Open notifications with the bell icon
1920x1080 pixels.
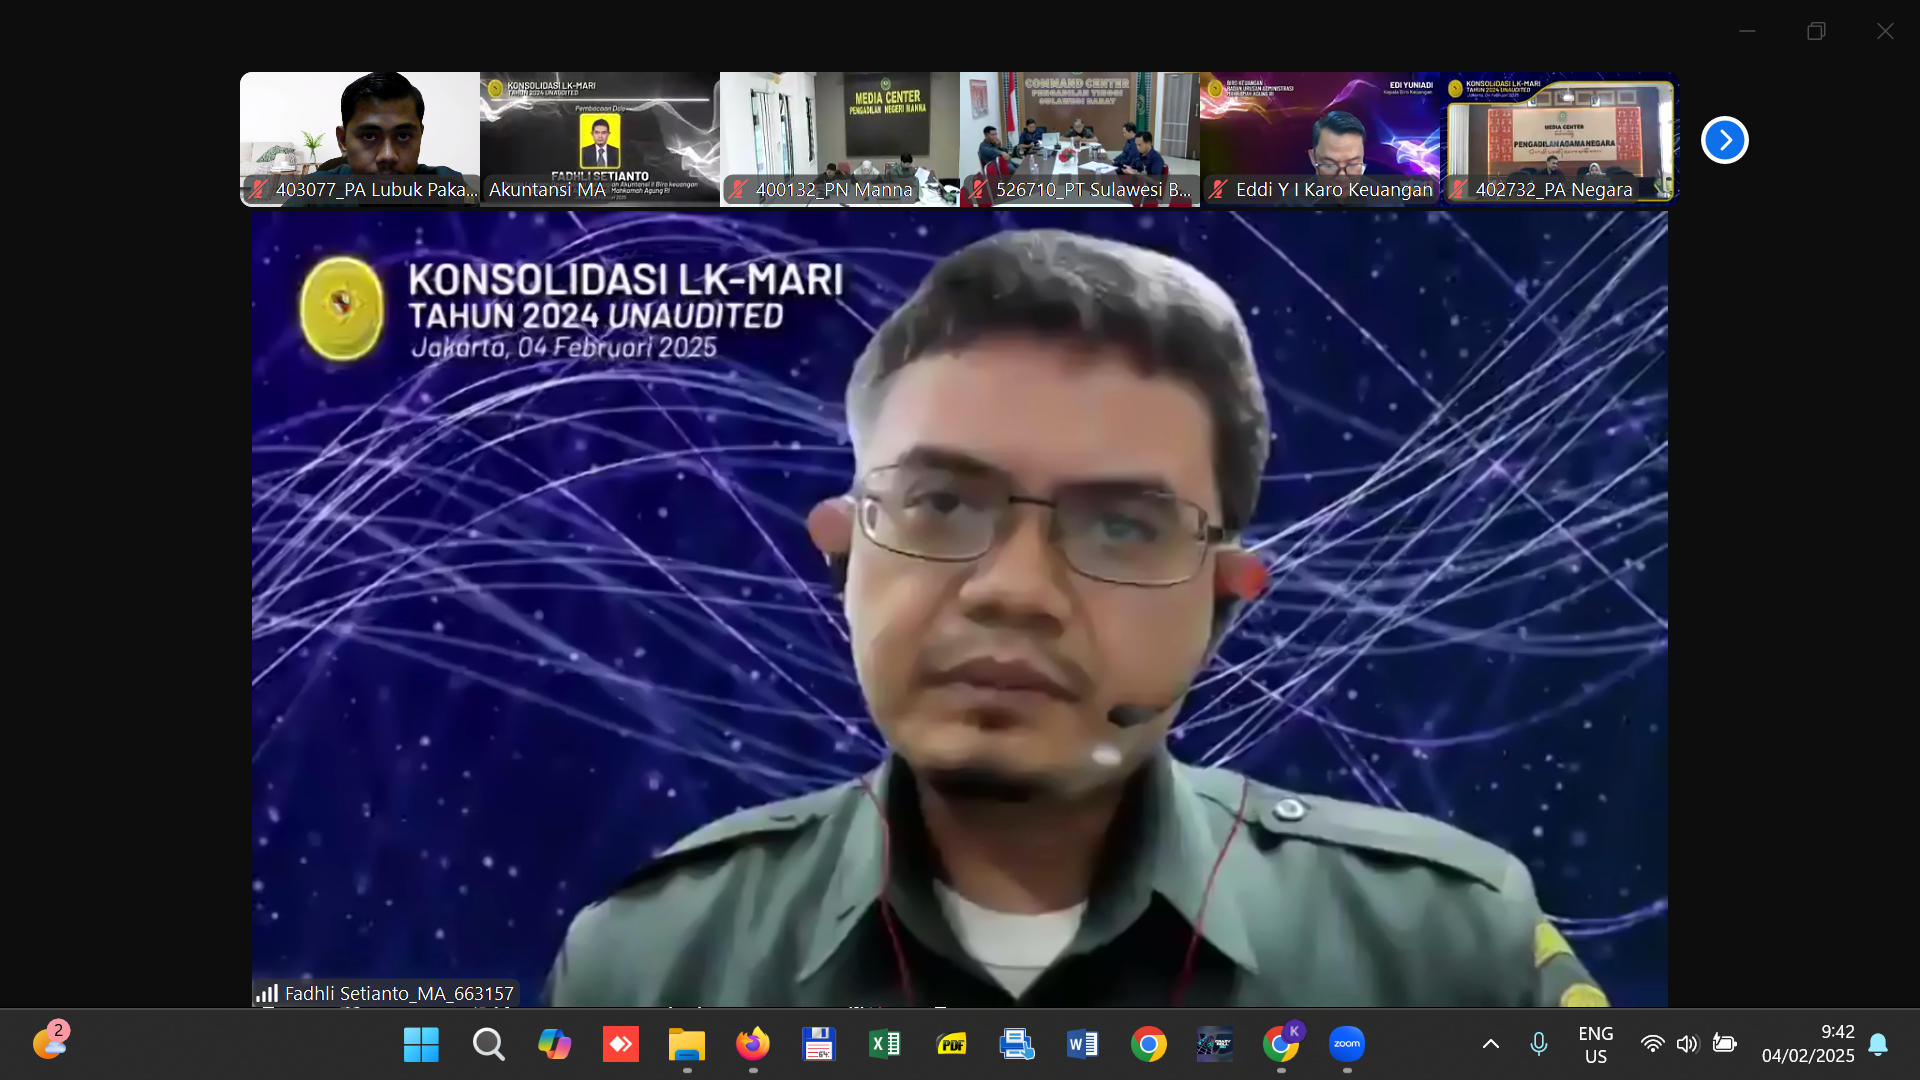[1879, 1044]
